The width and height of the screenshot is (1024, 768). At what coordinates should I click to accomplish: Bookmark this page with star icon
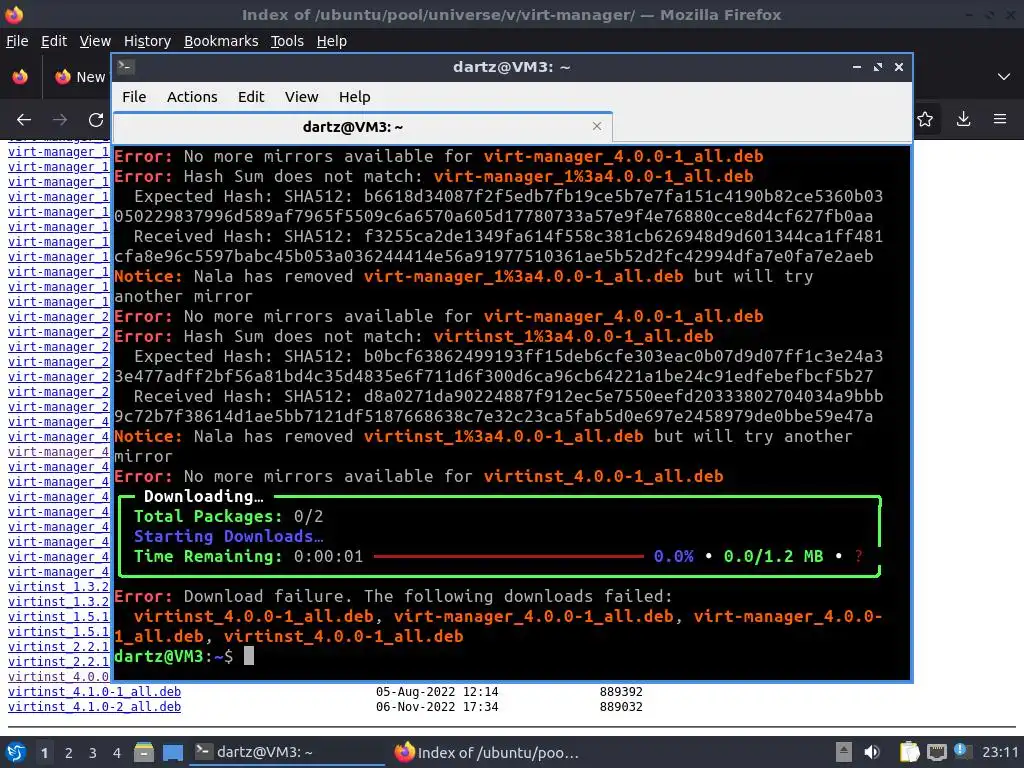coord(925,119)
